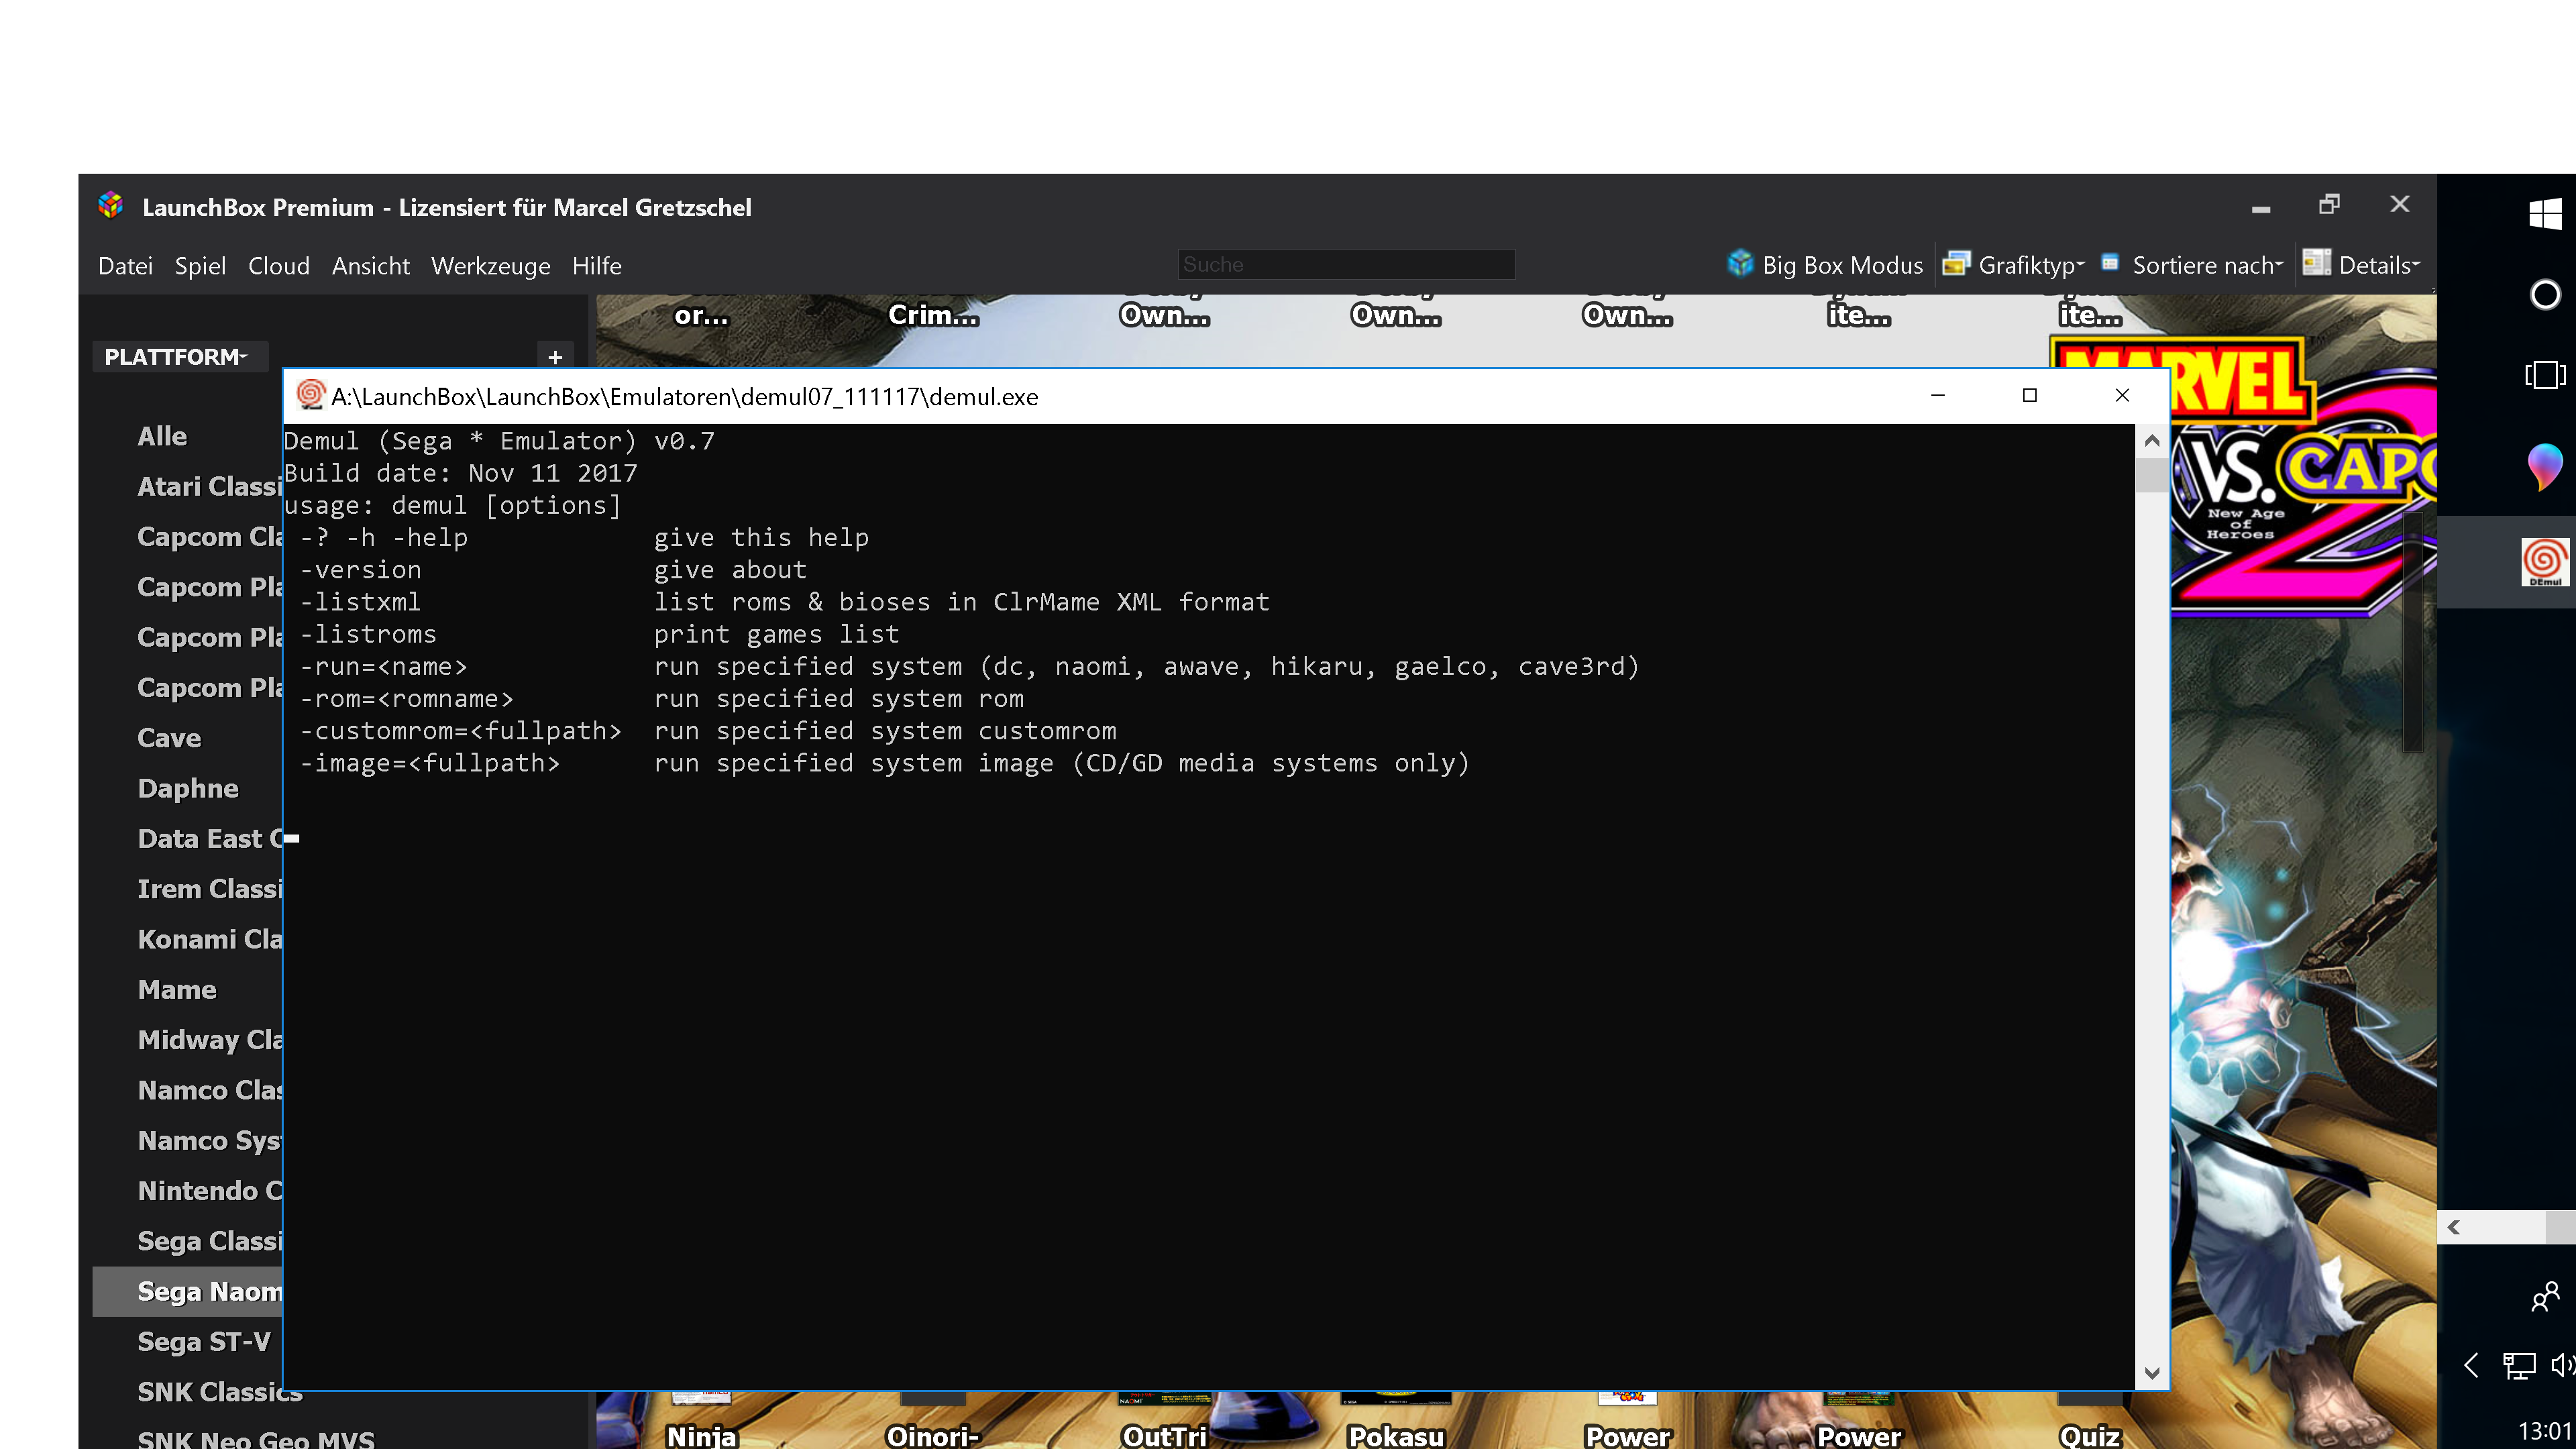Open the Datei menu
Viewport: 2576px width, 1449px height.
(x=125, y=266)
